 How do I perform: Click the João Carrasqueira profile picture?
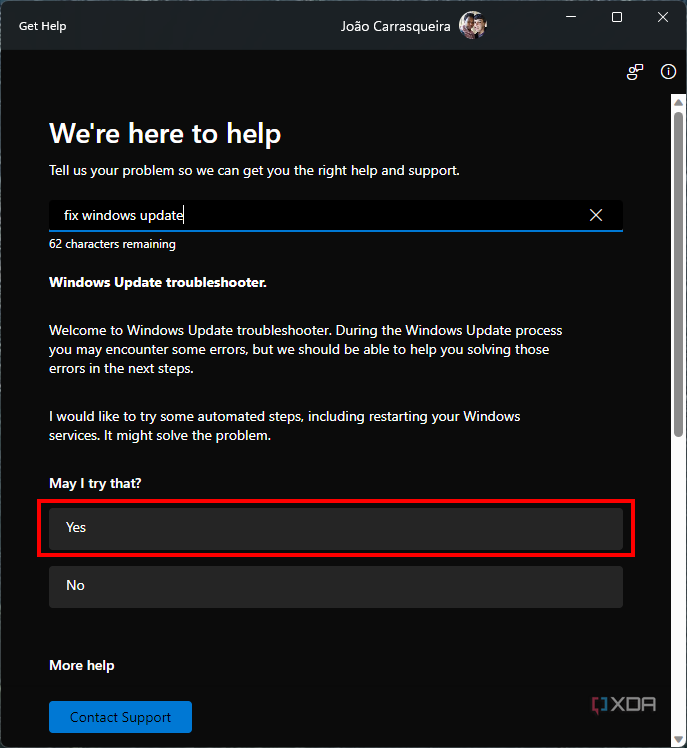pos(472,25)
